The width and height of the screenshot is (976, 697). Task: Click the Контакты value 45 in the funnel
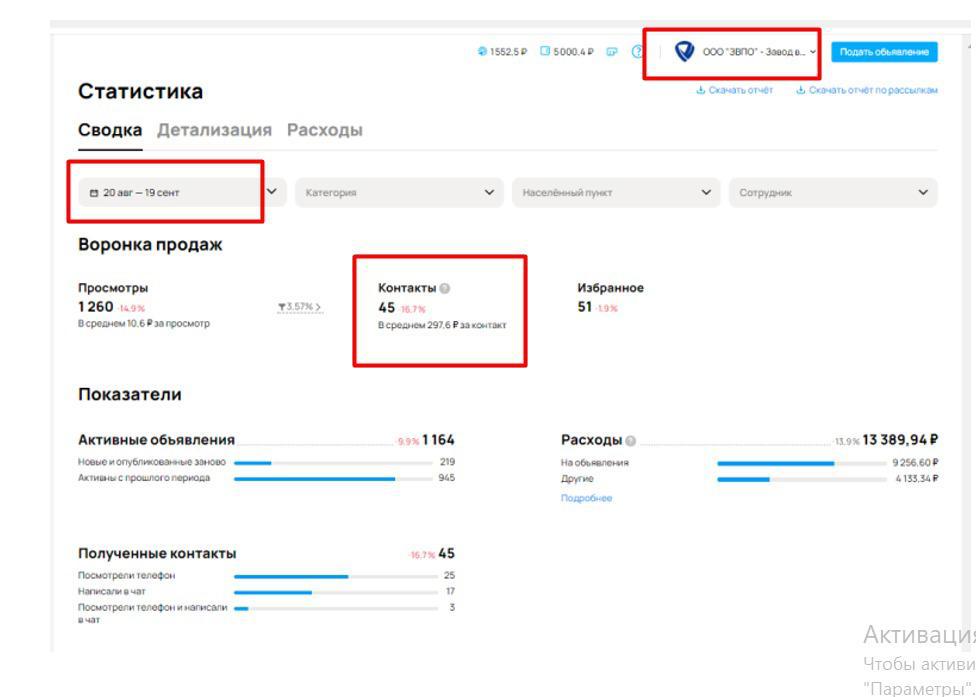(x=387, y=307)
